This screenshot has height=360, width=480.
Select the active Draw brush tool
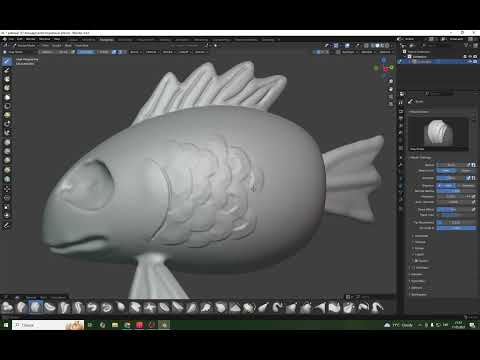tap(7, 61)
